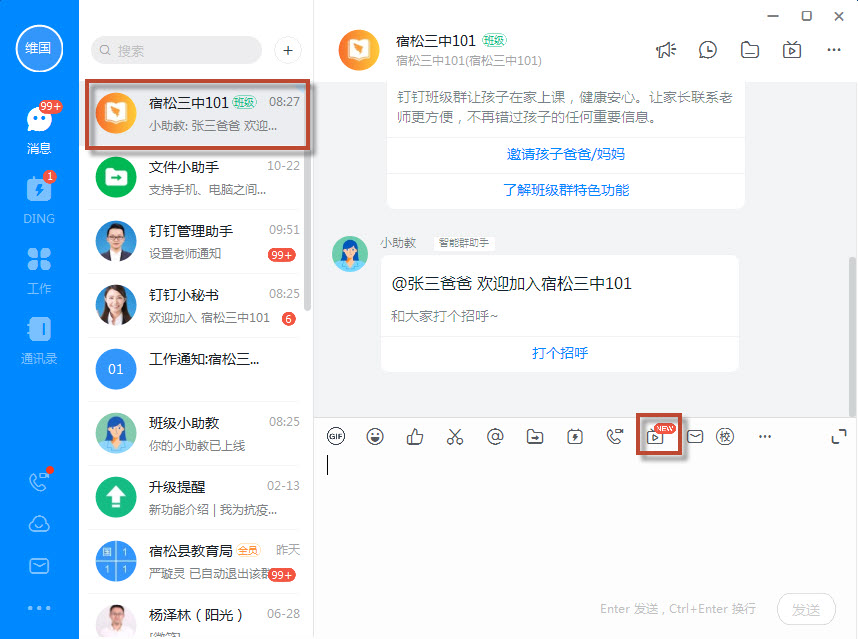
Task: Take a screenshot with the scissors tool
Action: (x=455, y=437)
